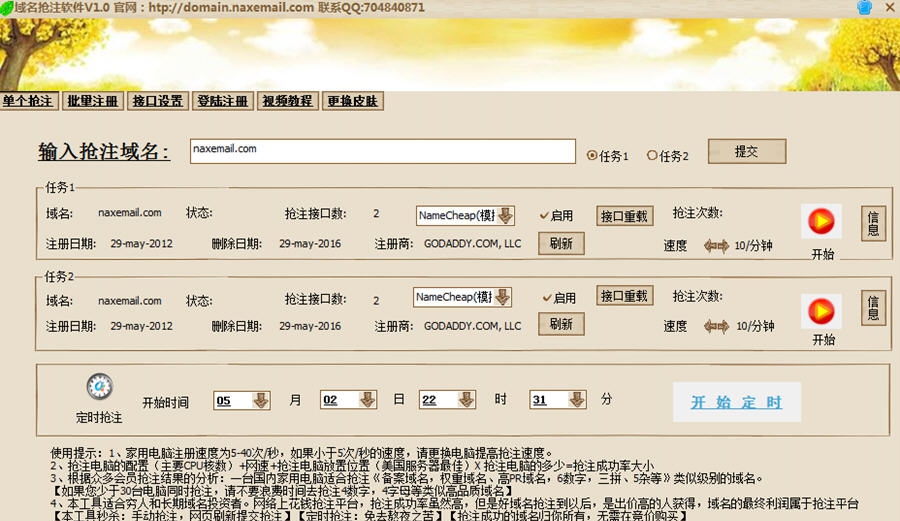The image size is (900, 521).
Task: Click 接口重载 button in Task 1
Action: [x=624, y=216]
